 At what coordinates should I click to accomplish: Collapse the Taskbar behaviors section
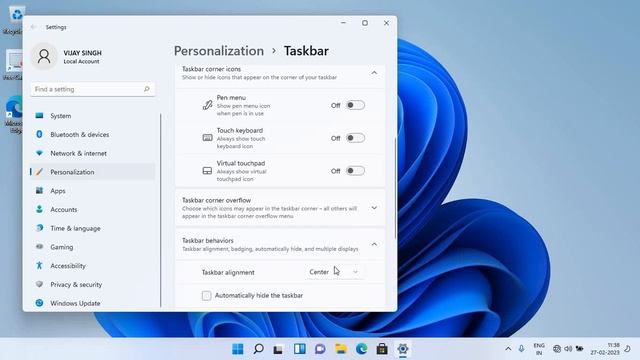click(374, 244)
